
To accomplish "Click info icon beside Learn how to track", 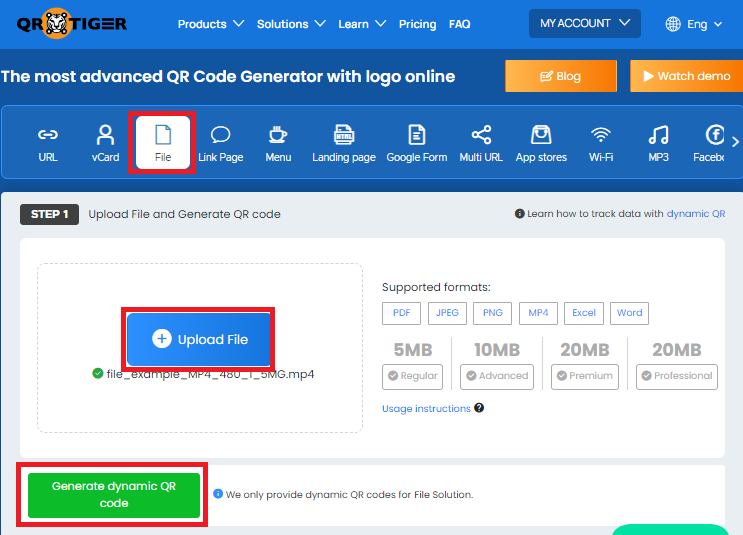I will point(519,214).
